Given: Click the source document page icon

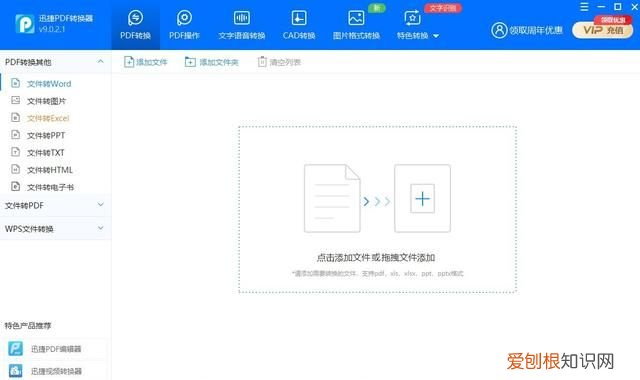Looking at the screenshot, I should [x=332, y=198].
